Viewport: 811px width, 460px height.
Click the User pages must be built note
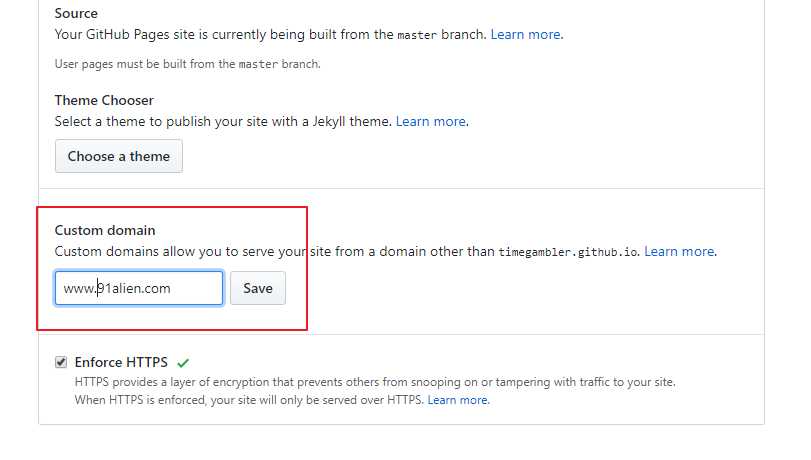coord(187,64)
